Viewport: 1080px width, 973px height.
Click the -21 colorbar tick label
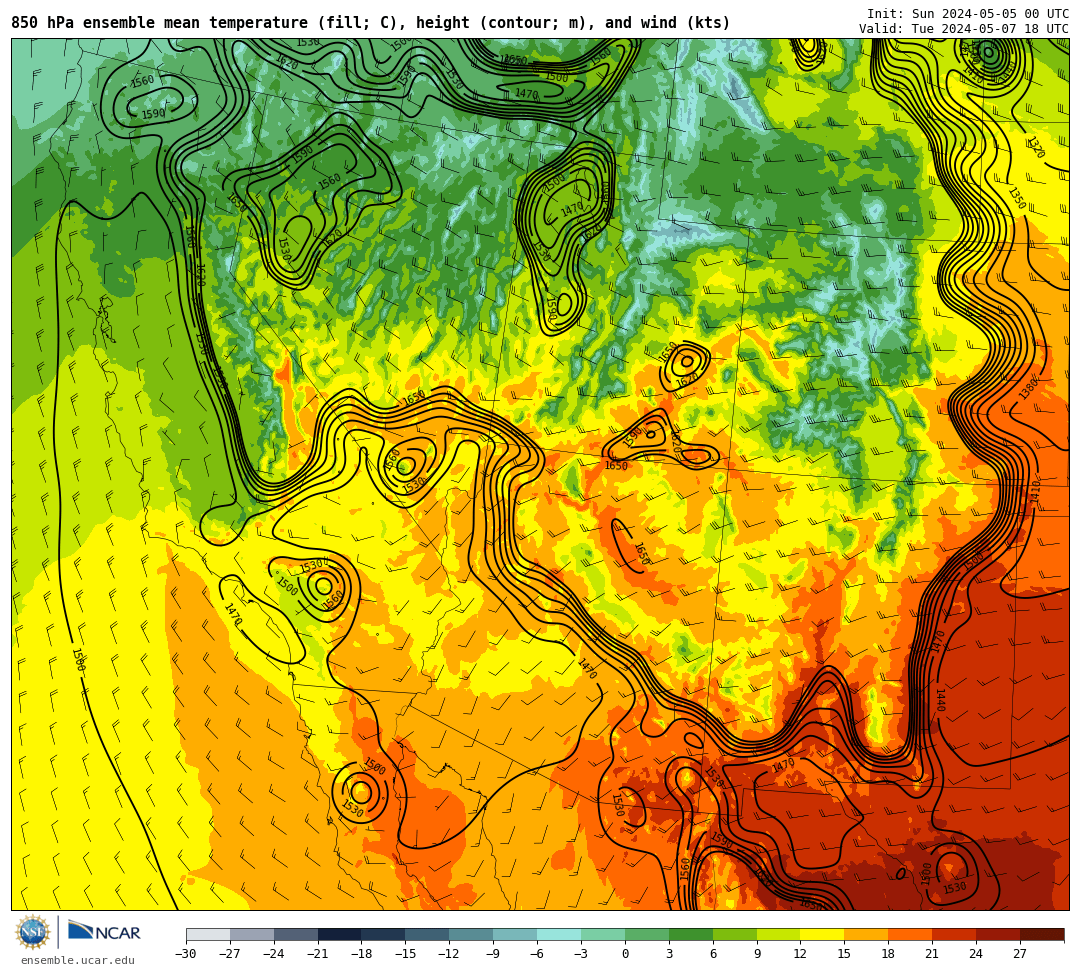(318, 954)
